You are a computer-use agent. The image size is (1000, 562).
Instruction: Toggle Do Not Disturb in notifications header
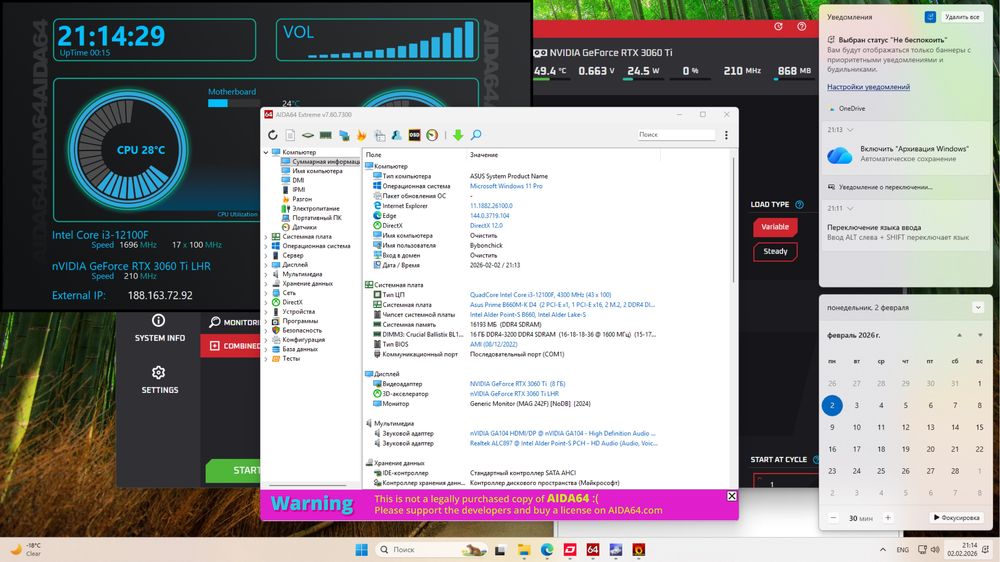[x=930, y=17]
